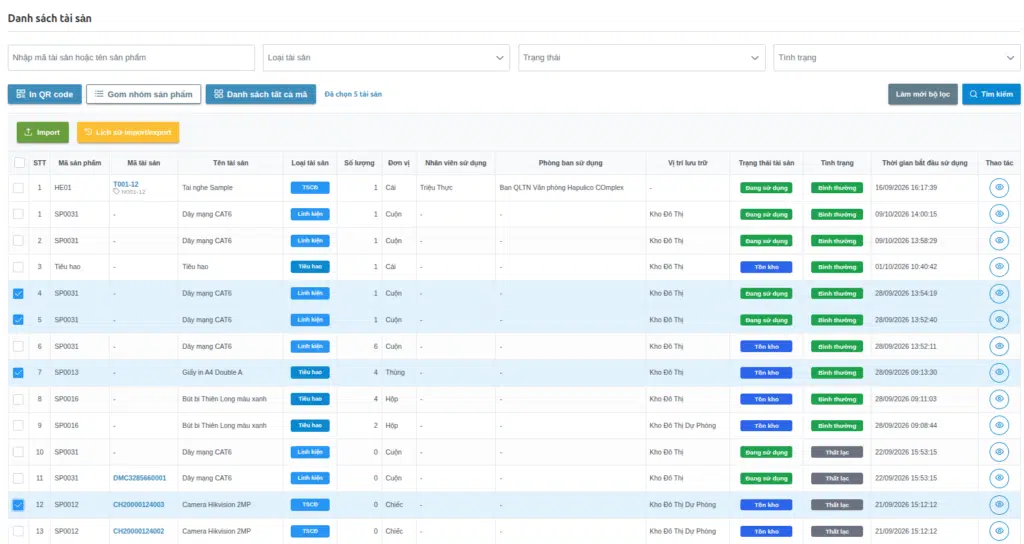Uncheck the CH20000124003 camera row checkbox
This screenshot has width=1024, height=544.
[18, 505]
